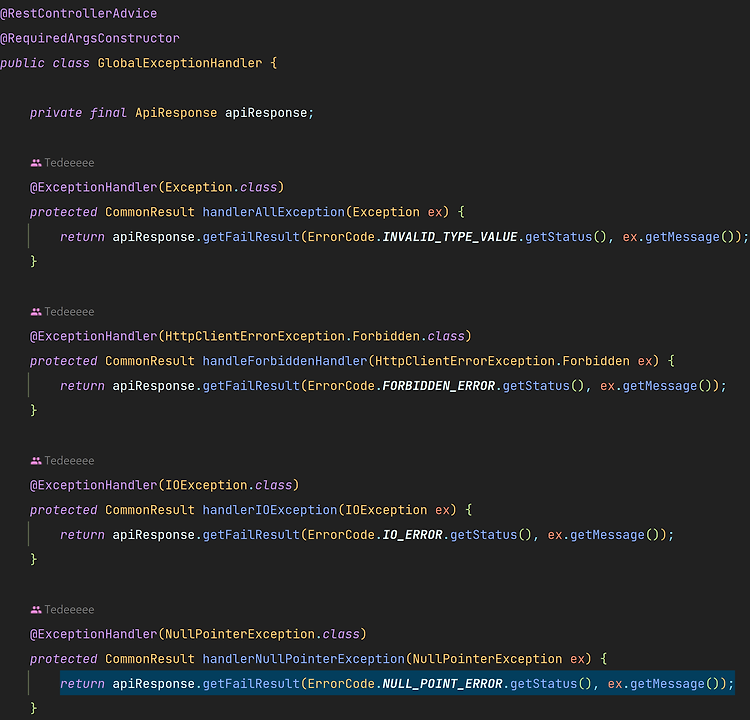The height and width of the screenshot is (720, 750).
Task: Click the 'final' keyword of the field
Action: pos(109,113)
